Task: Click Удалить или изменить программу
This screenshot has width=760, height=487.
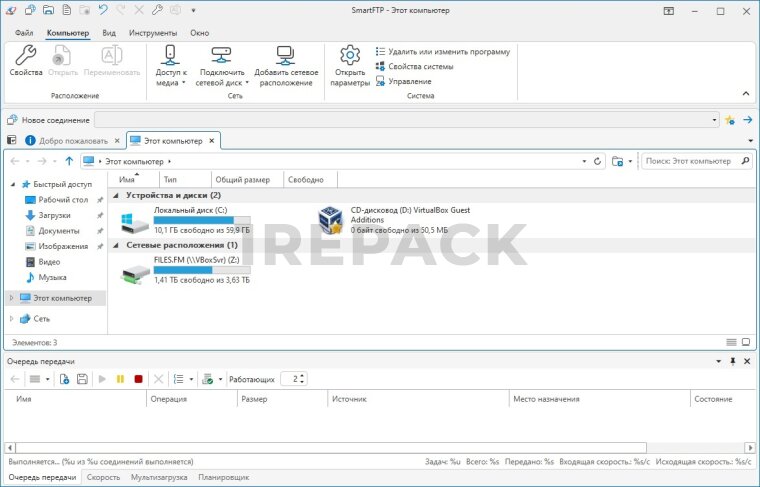Action: [x=442, y=51]
